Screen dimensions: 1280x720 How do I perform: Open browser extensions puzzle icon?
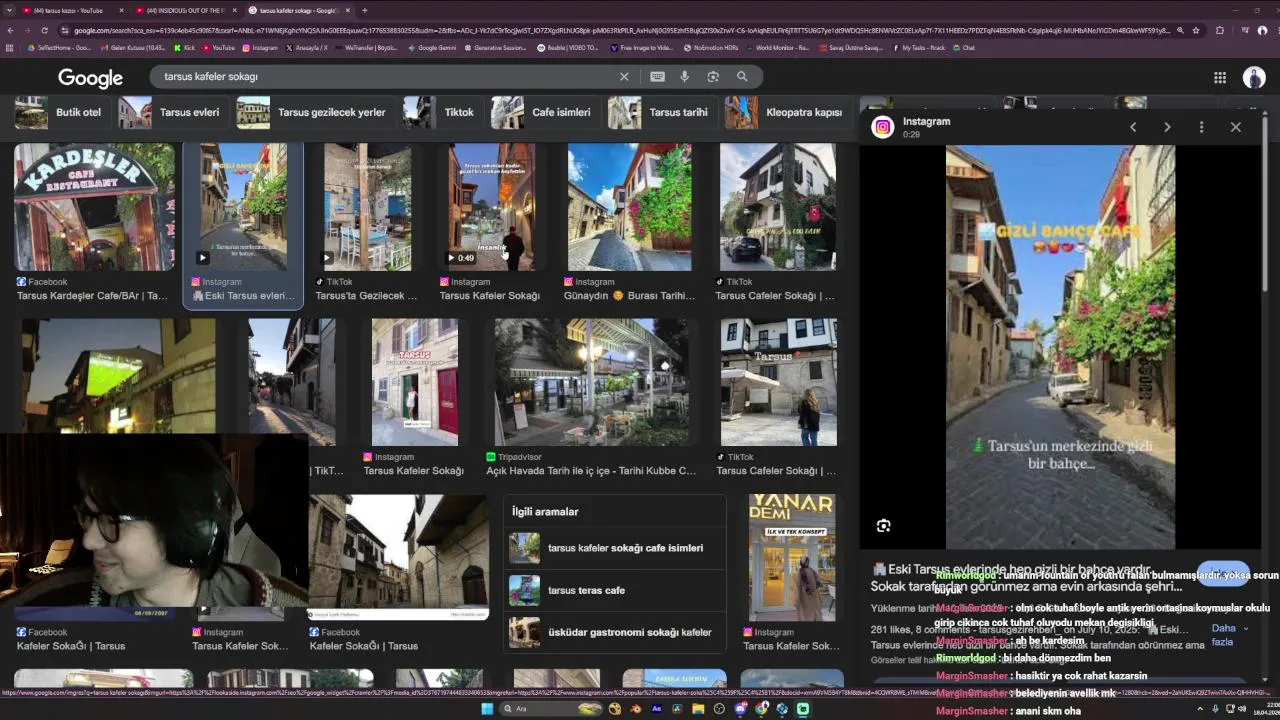[x=1219, y=31]
